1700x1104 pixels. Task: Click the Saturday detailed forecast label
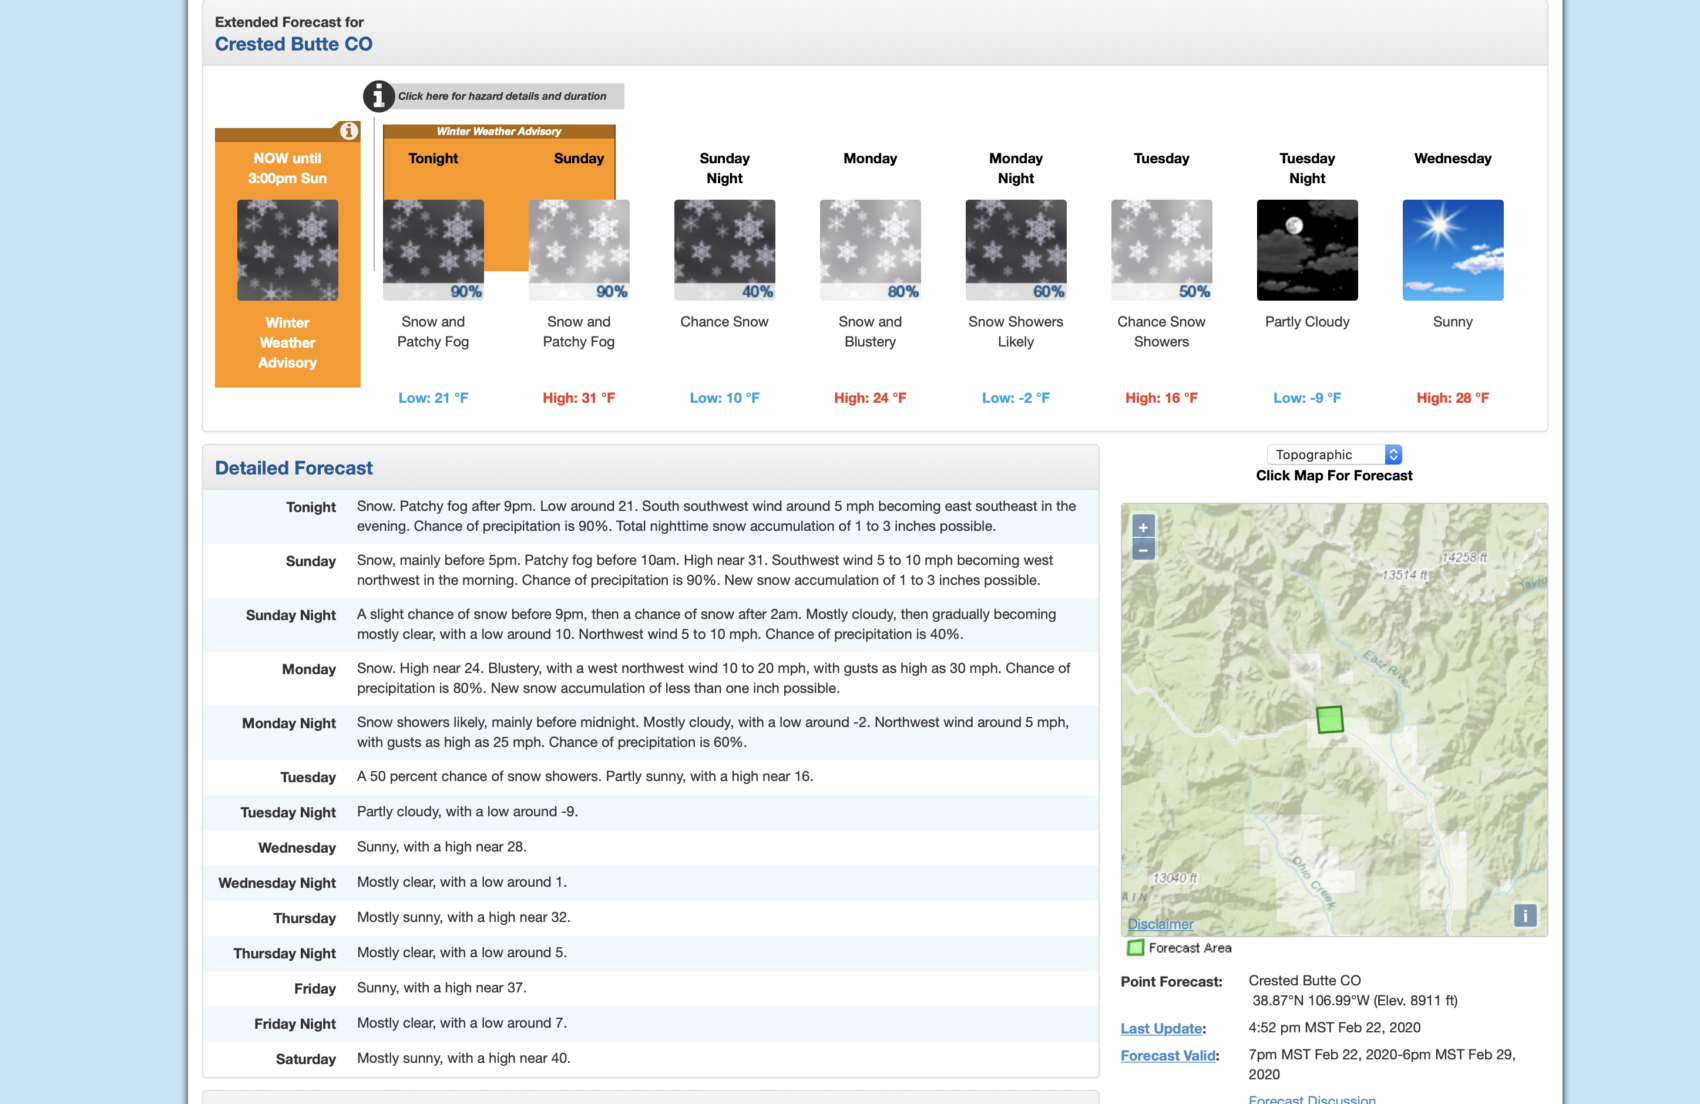pos(306,1059)
